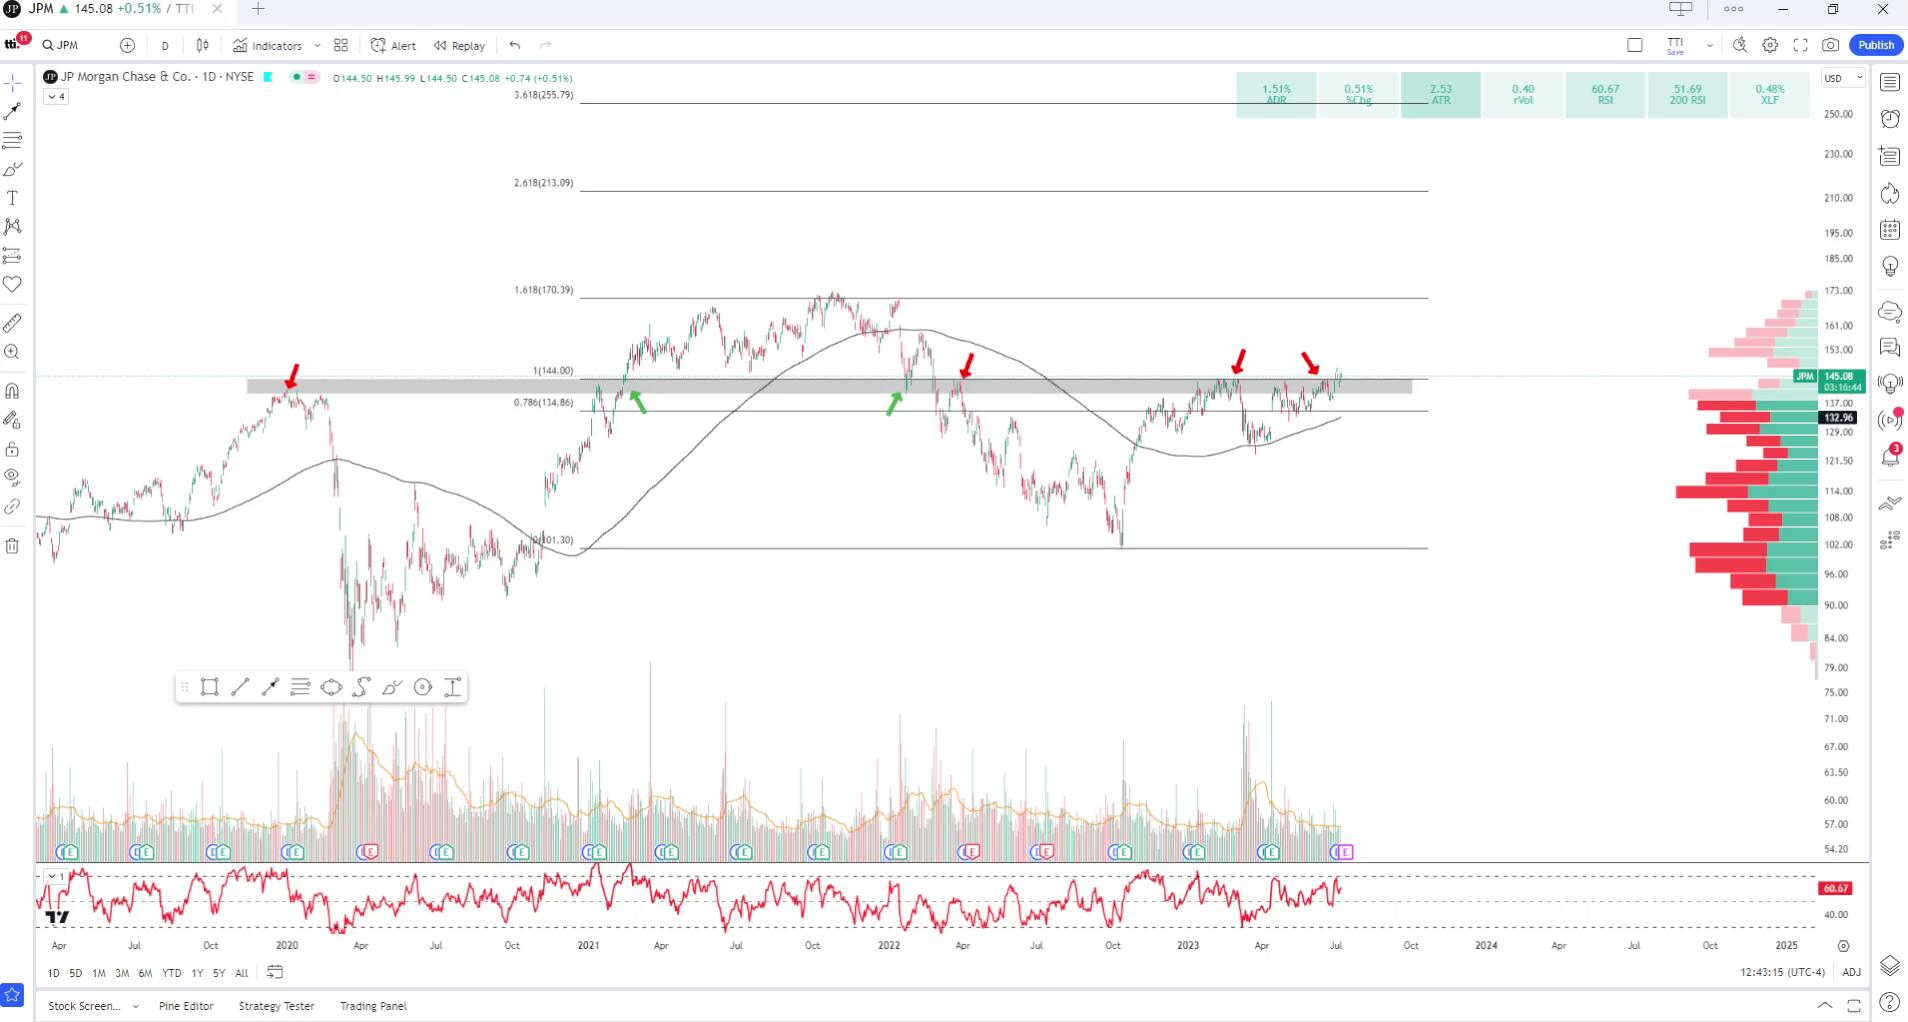Click the green series color dot in legend

coord(295,77)
